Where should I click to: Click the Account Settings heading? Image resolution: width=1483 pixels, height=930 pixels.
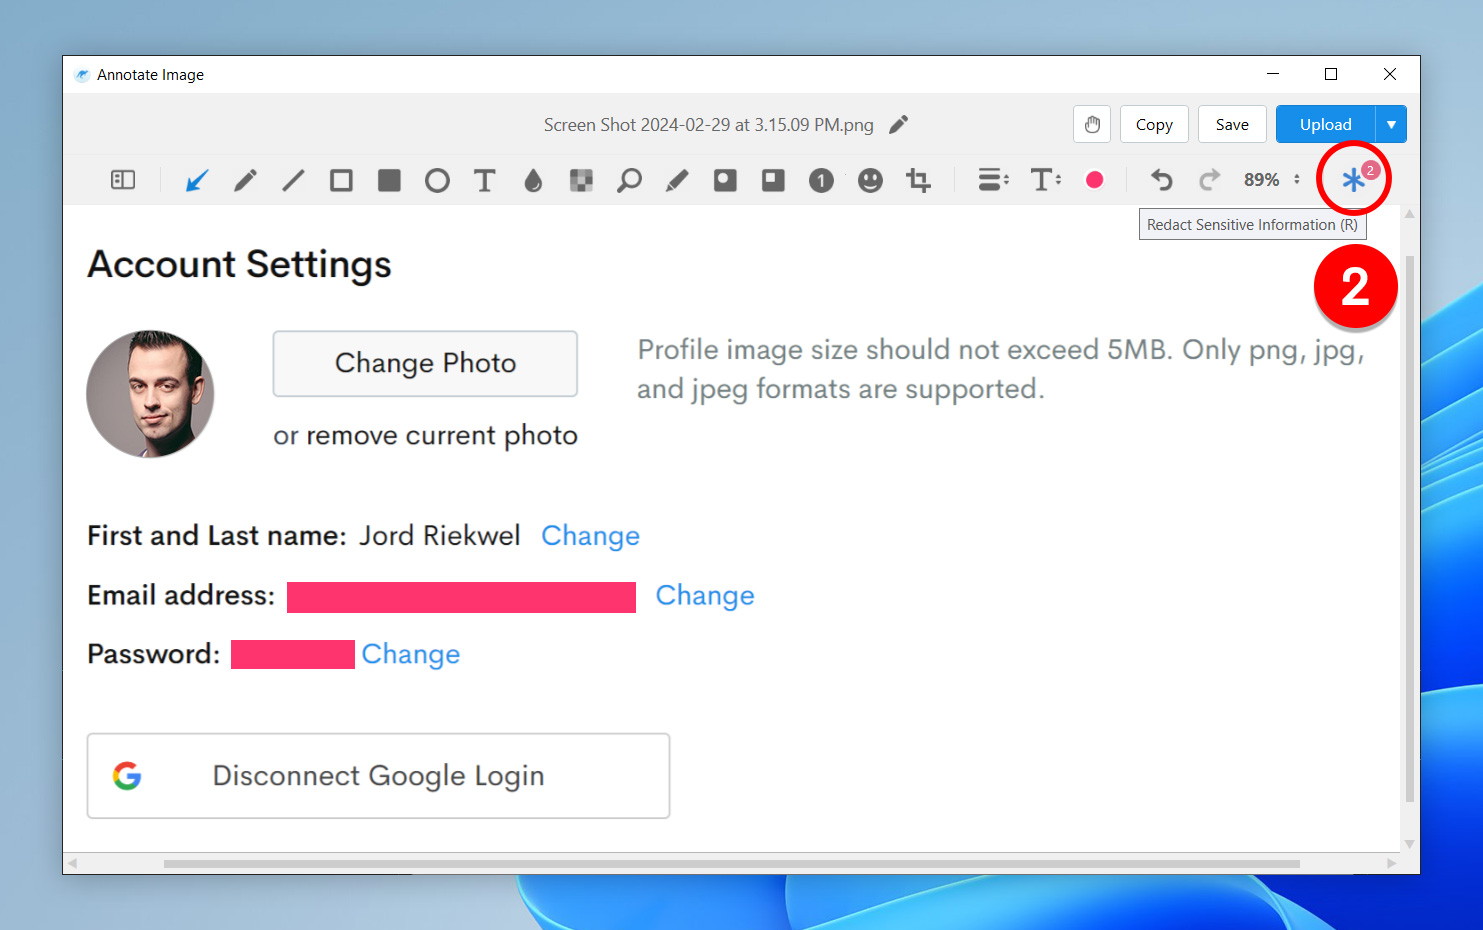pyautogui.click(x=240, y=265)
